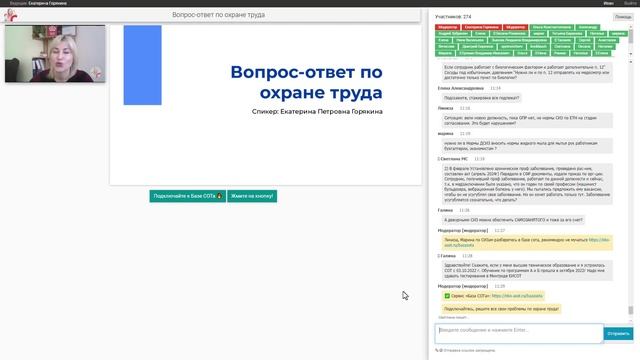Click the 'Участников: 274' counter

pyautogui.click(x=453, y=17)
